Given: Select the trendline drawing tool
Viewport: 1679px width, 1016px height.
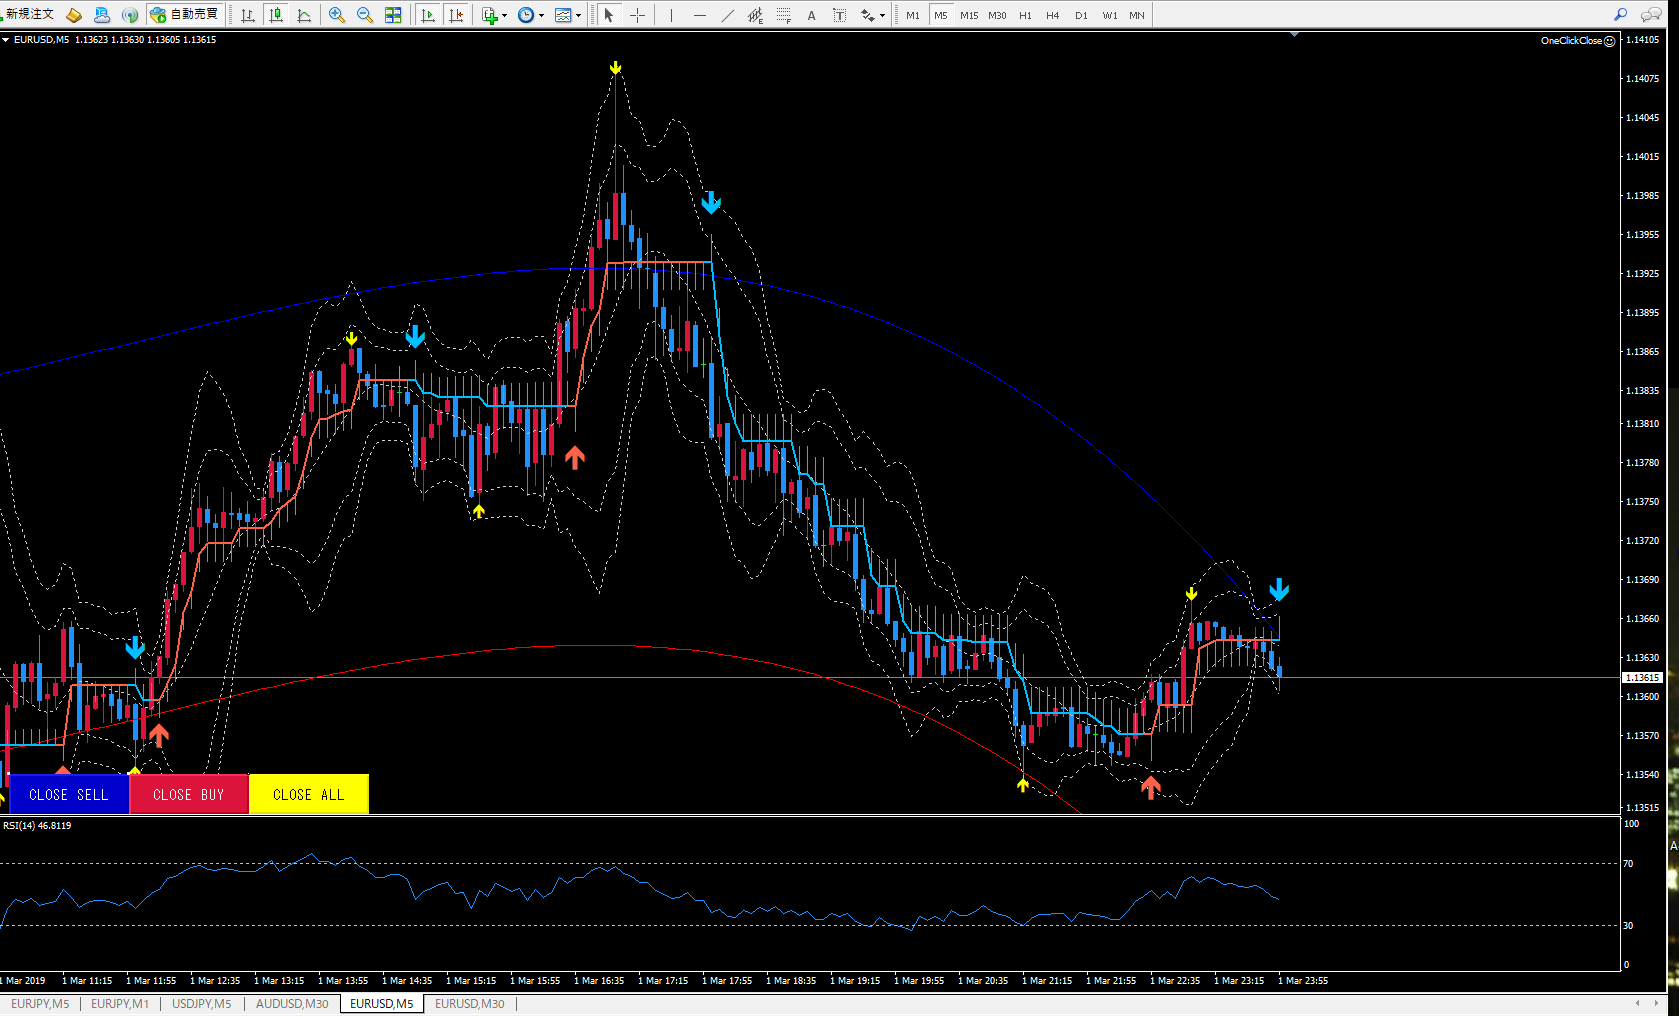Looking at the screenshot, I should point(727,15).
